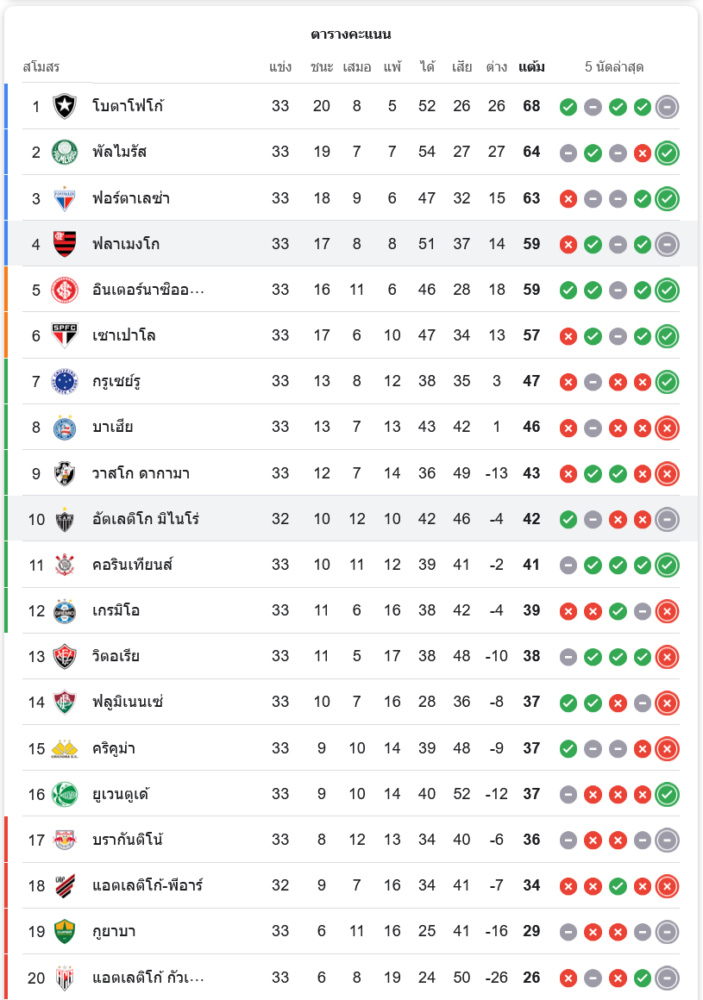Viewport: 703px width, 1000px height.
Task: Open Flamengo's red-black crest
Action: tap(65, 244)
